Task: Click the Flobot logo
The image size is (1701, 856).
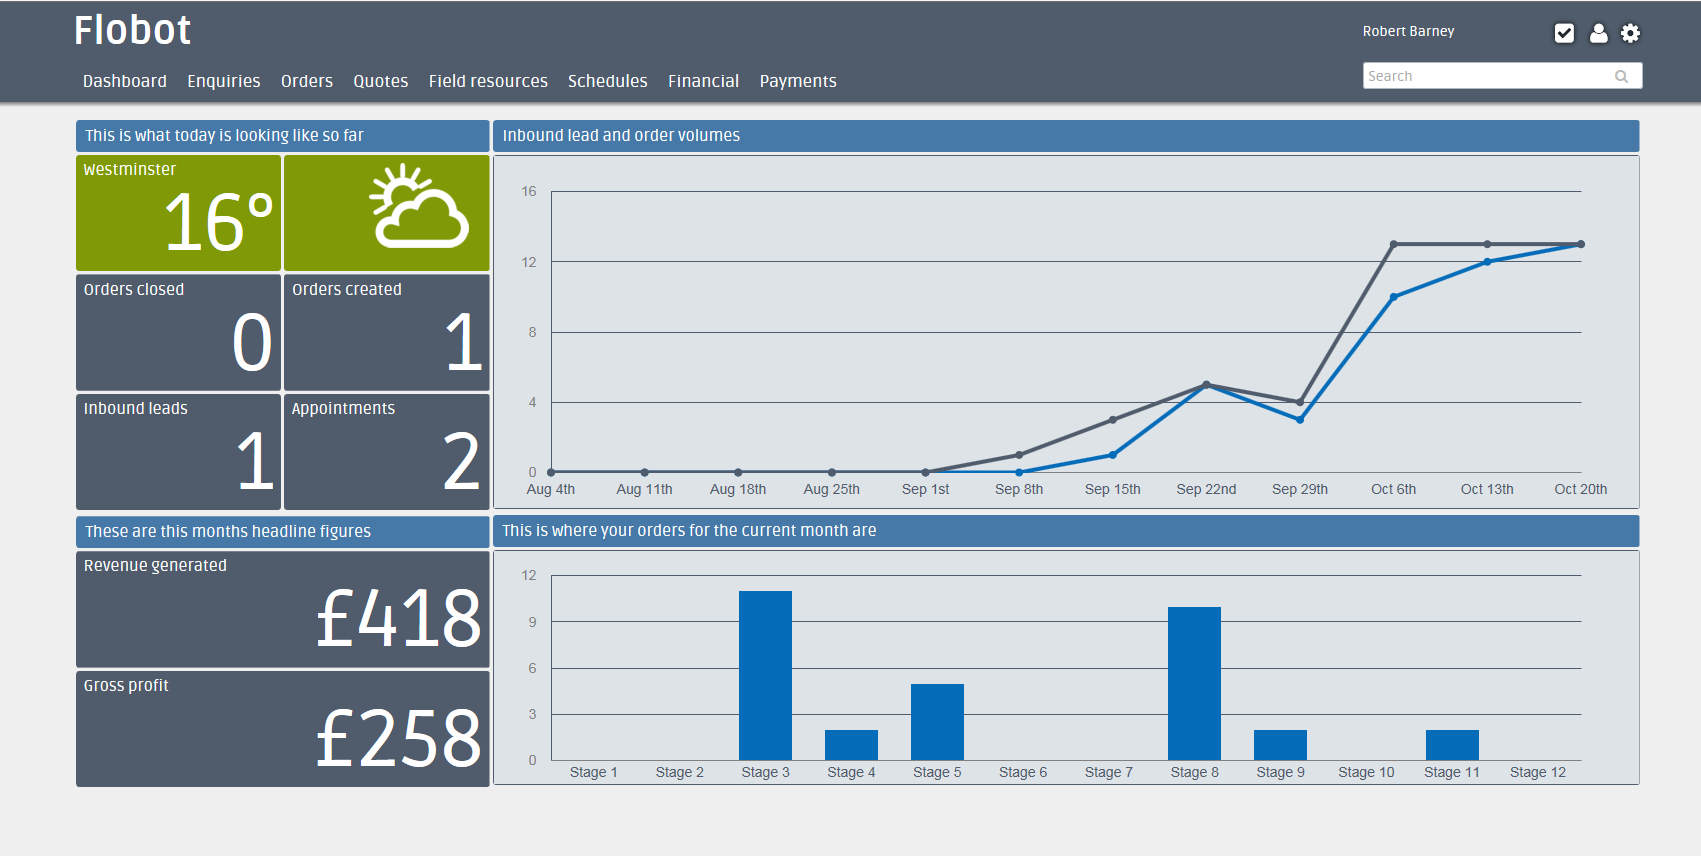Action: [132, 30]
